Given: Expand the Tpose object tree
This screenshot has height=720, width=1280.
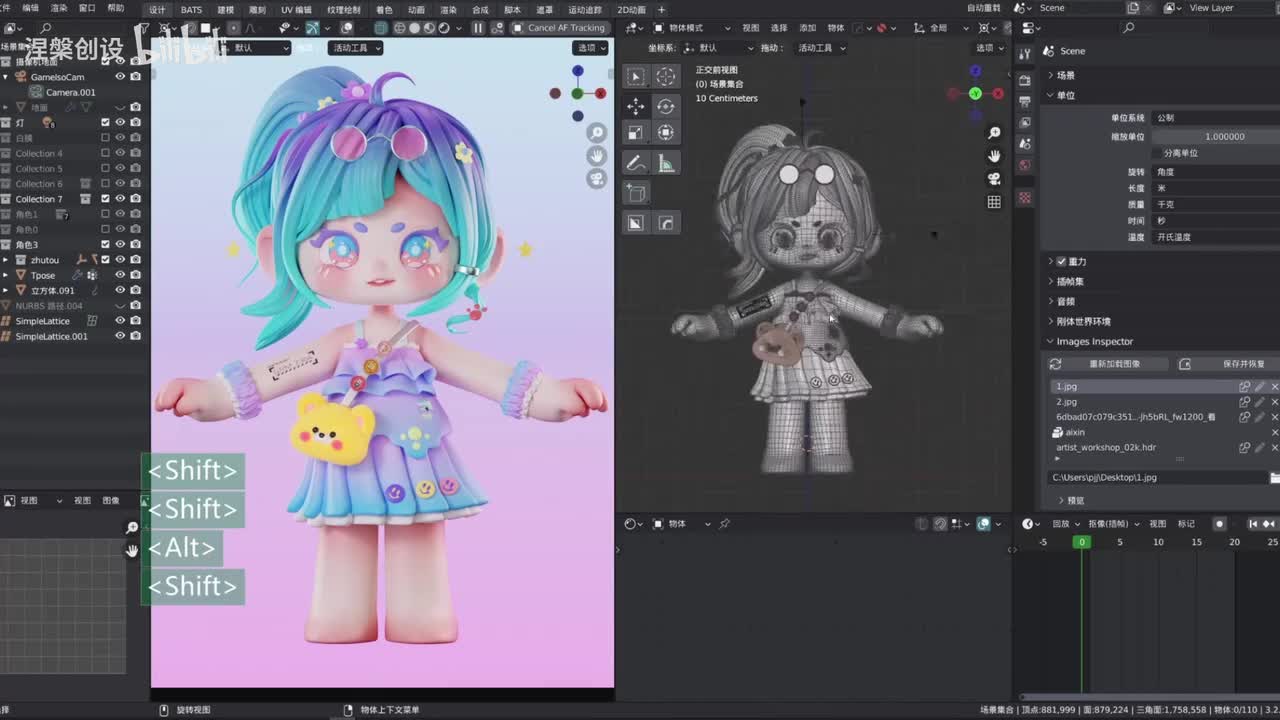Looking at the screenshot, I should (6, 275).
